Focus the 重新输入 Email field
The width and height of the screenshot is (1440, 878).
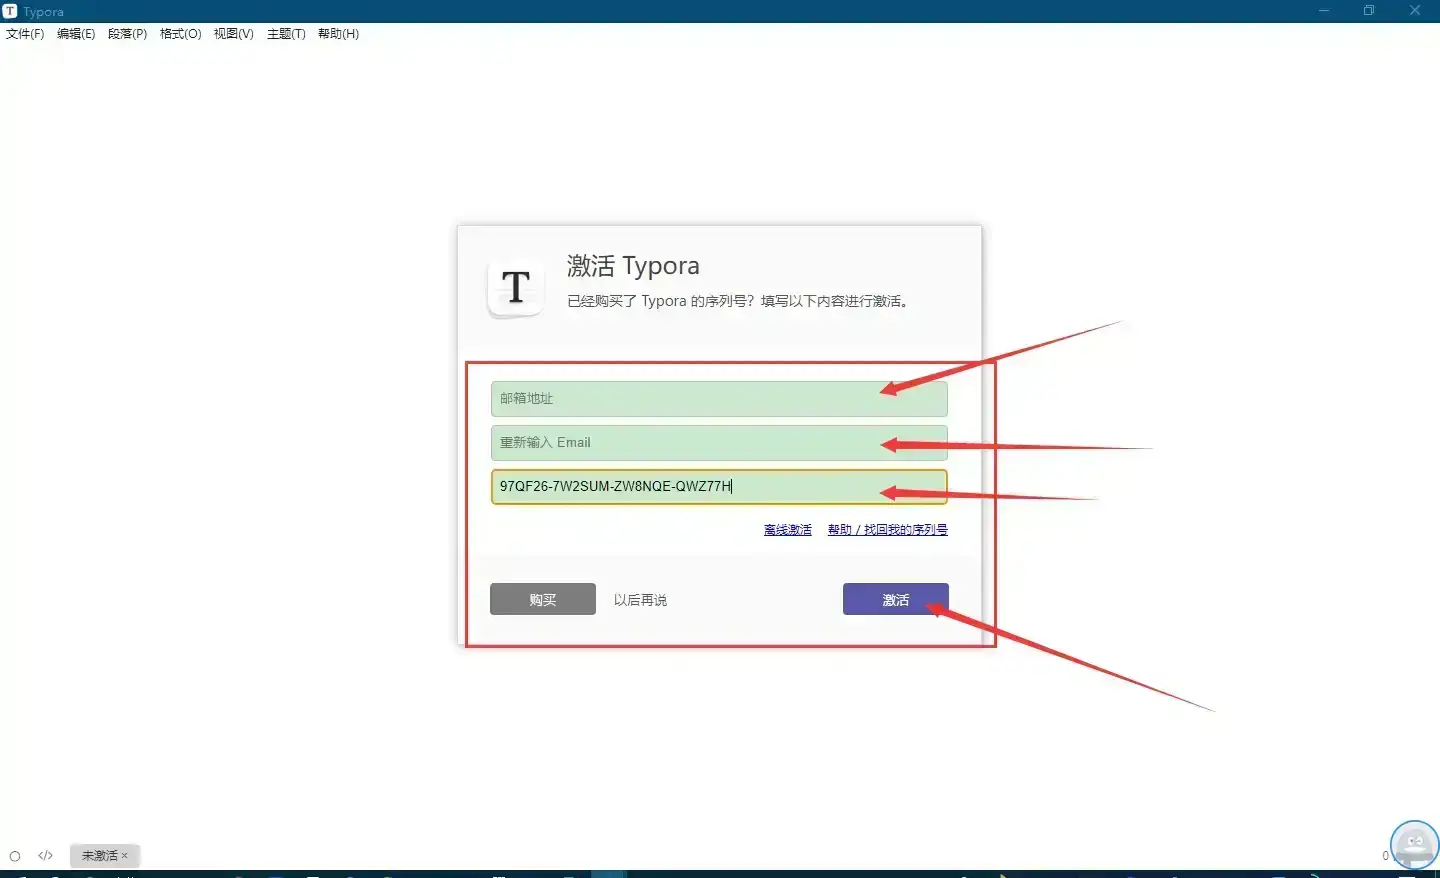pos(719,443)
